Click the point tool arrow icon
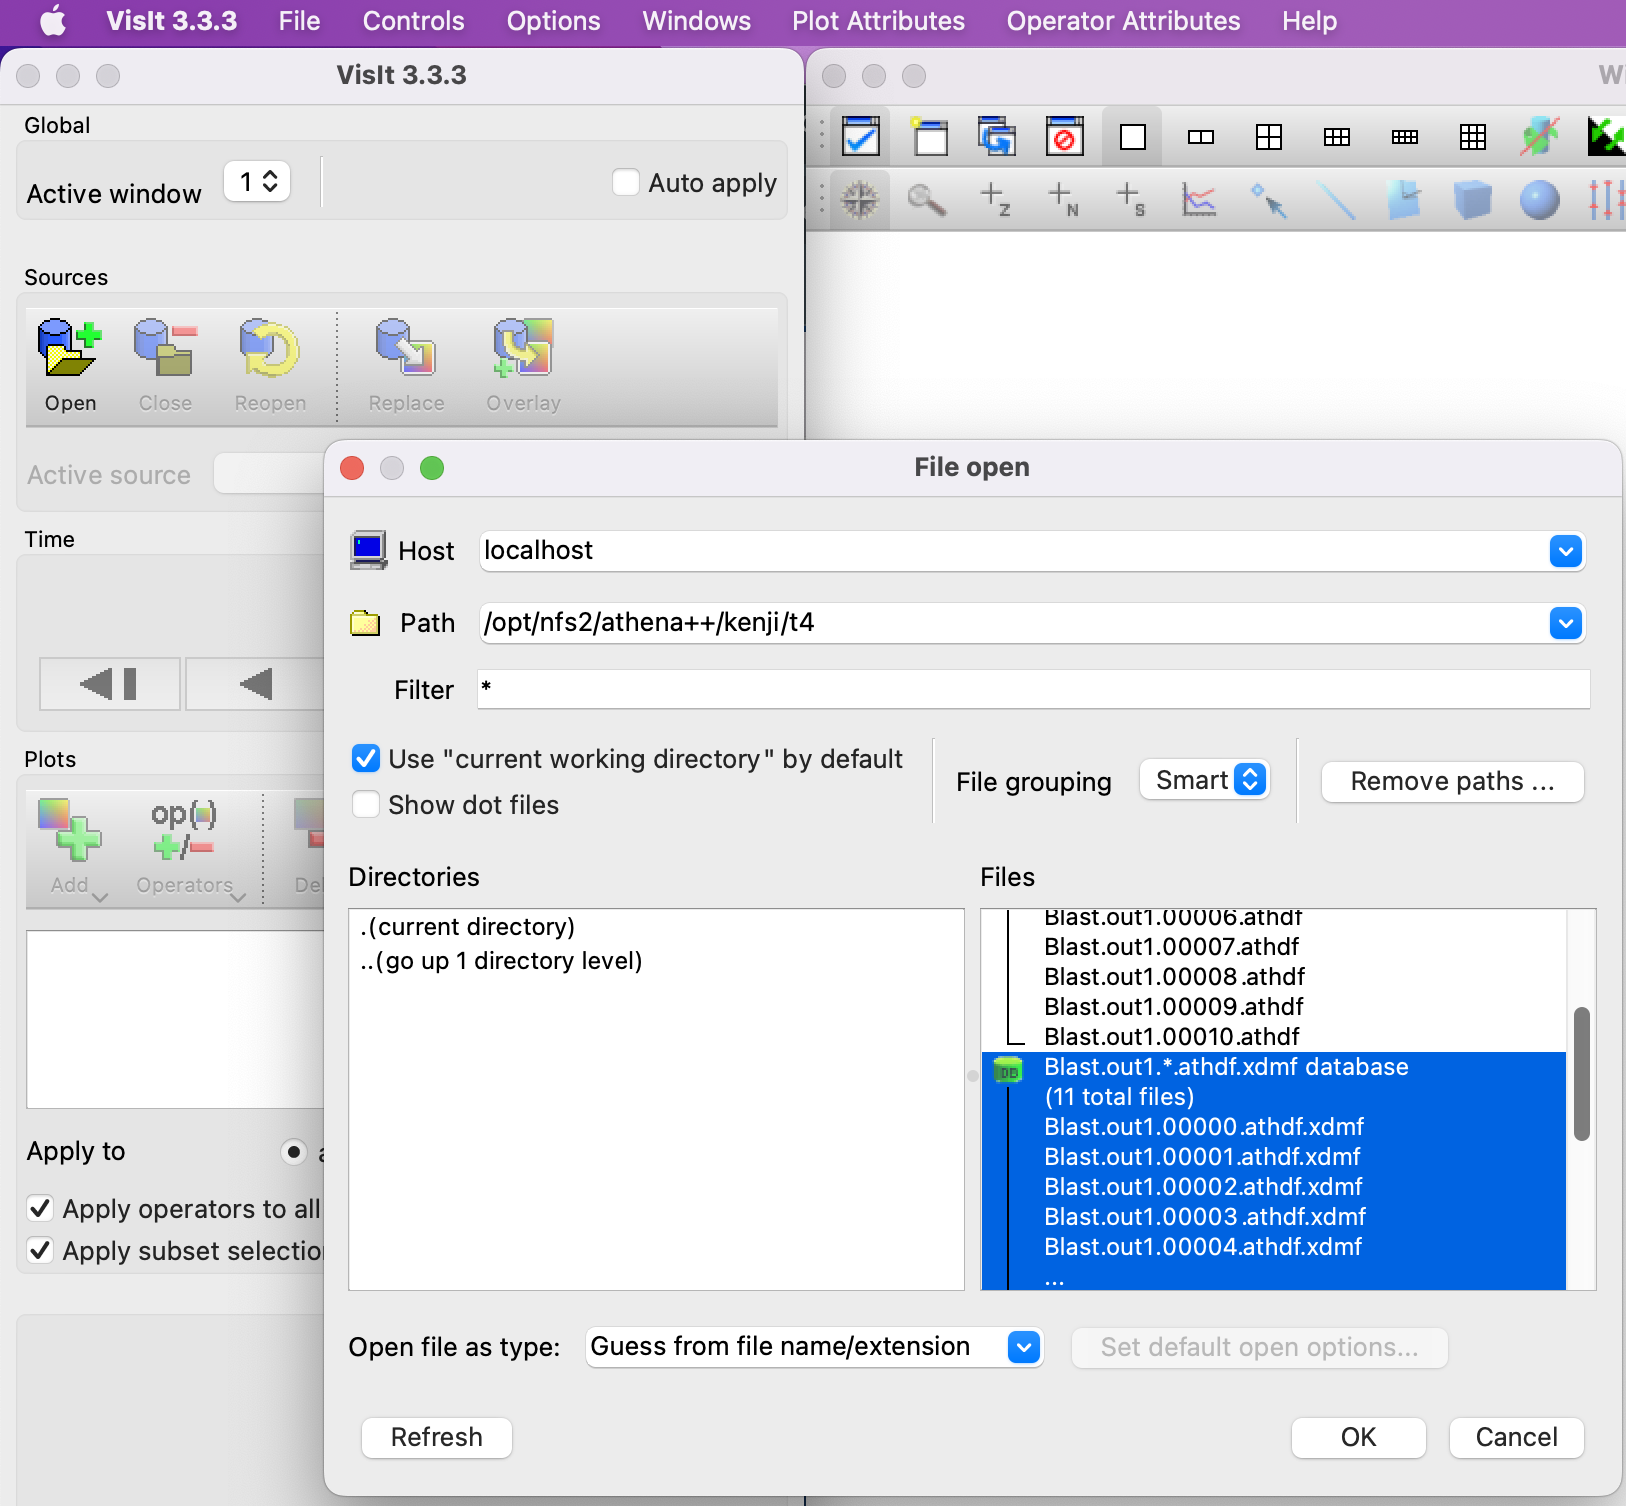The width and height of the screenshot is (1626, 1506). 1268,200
